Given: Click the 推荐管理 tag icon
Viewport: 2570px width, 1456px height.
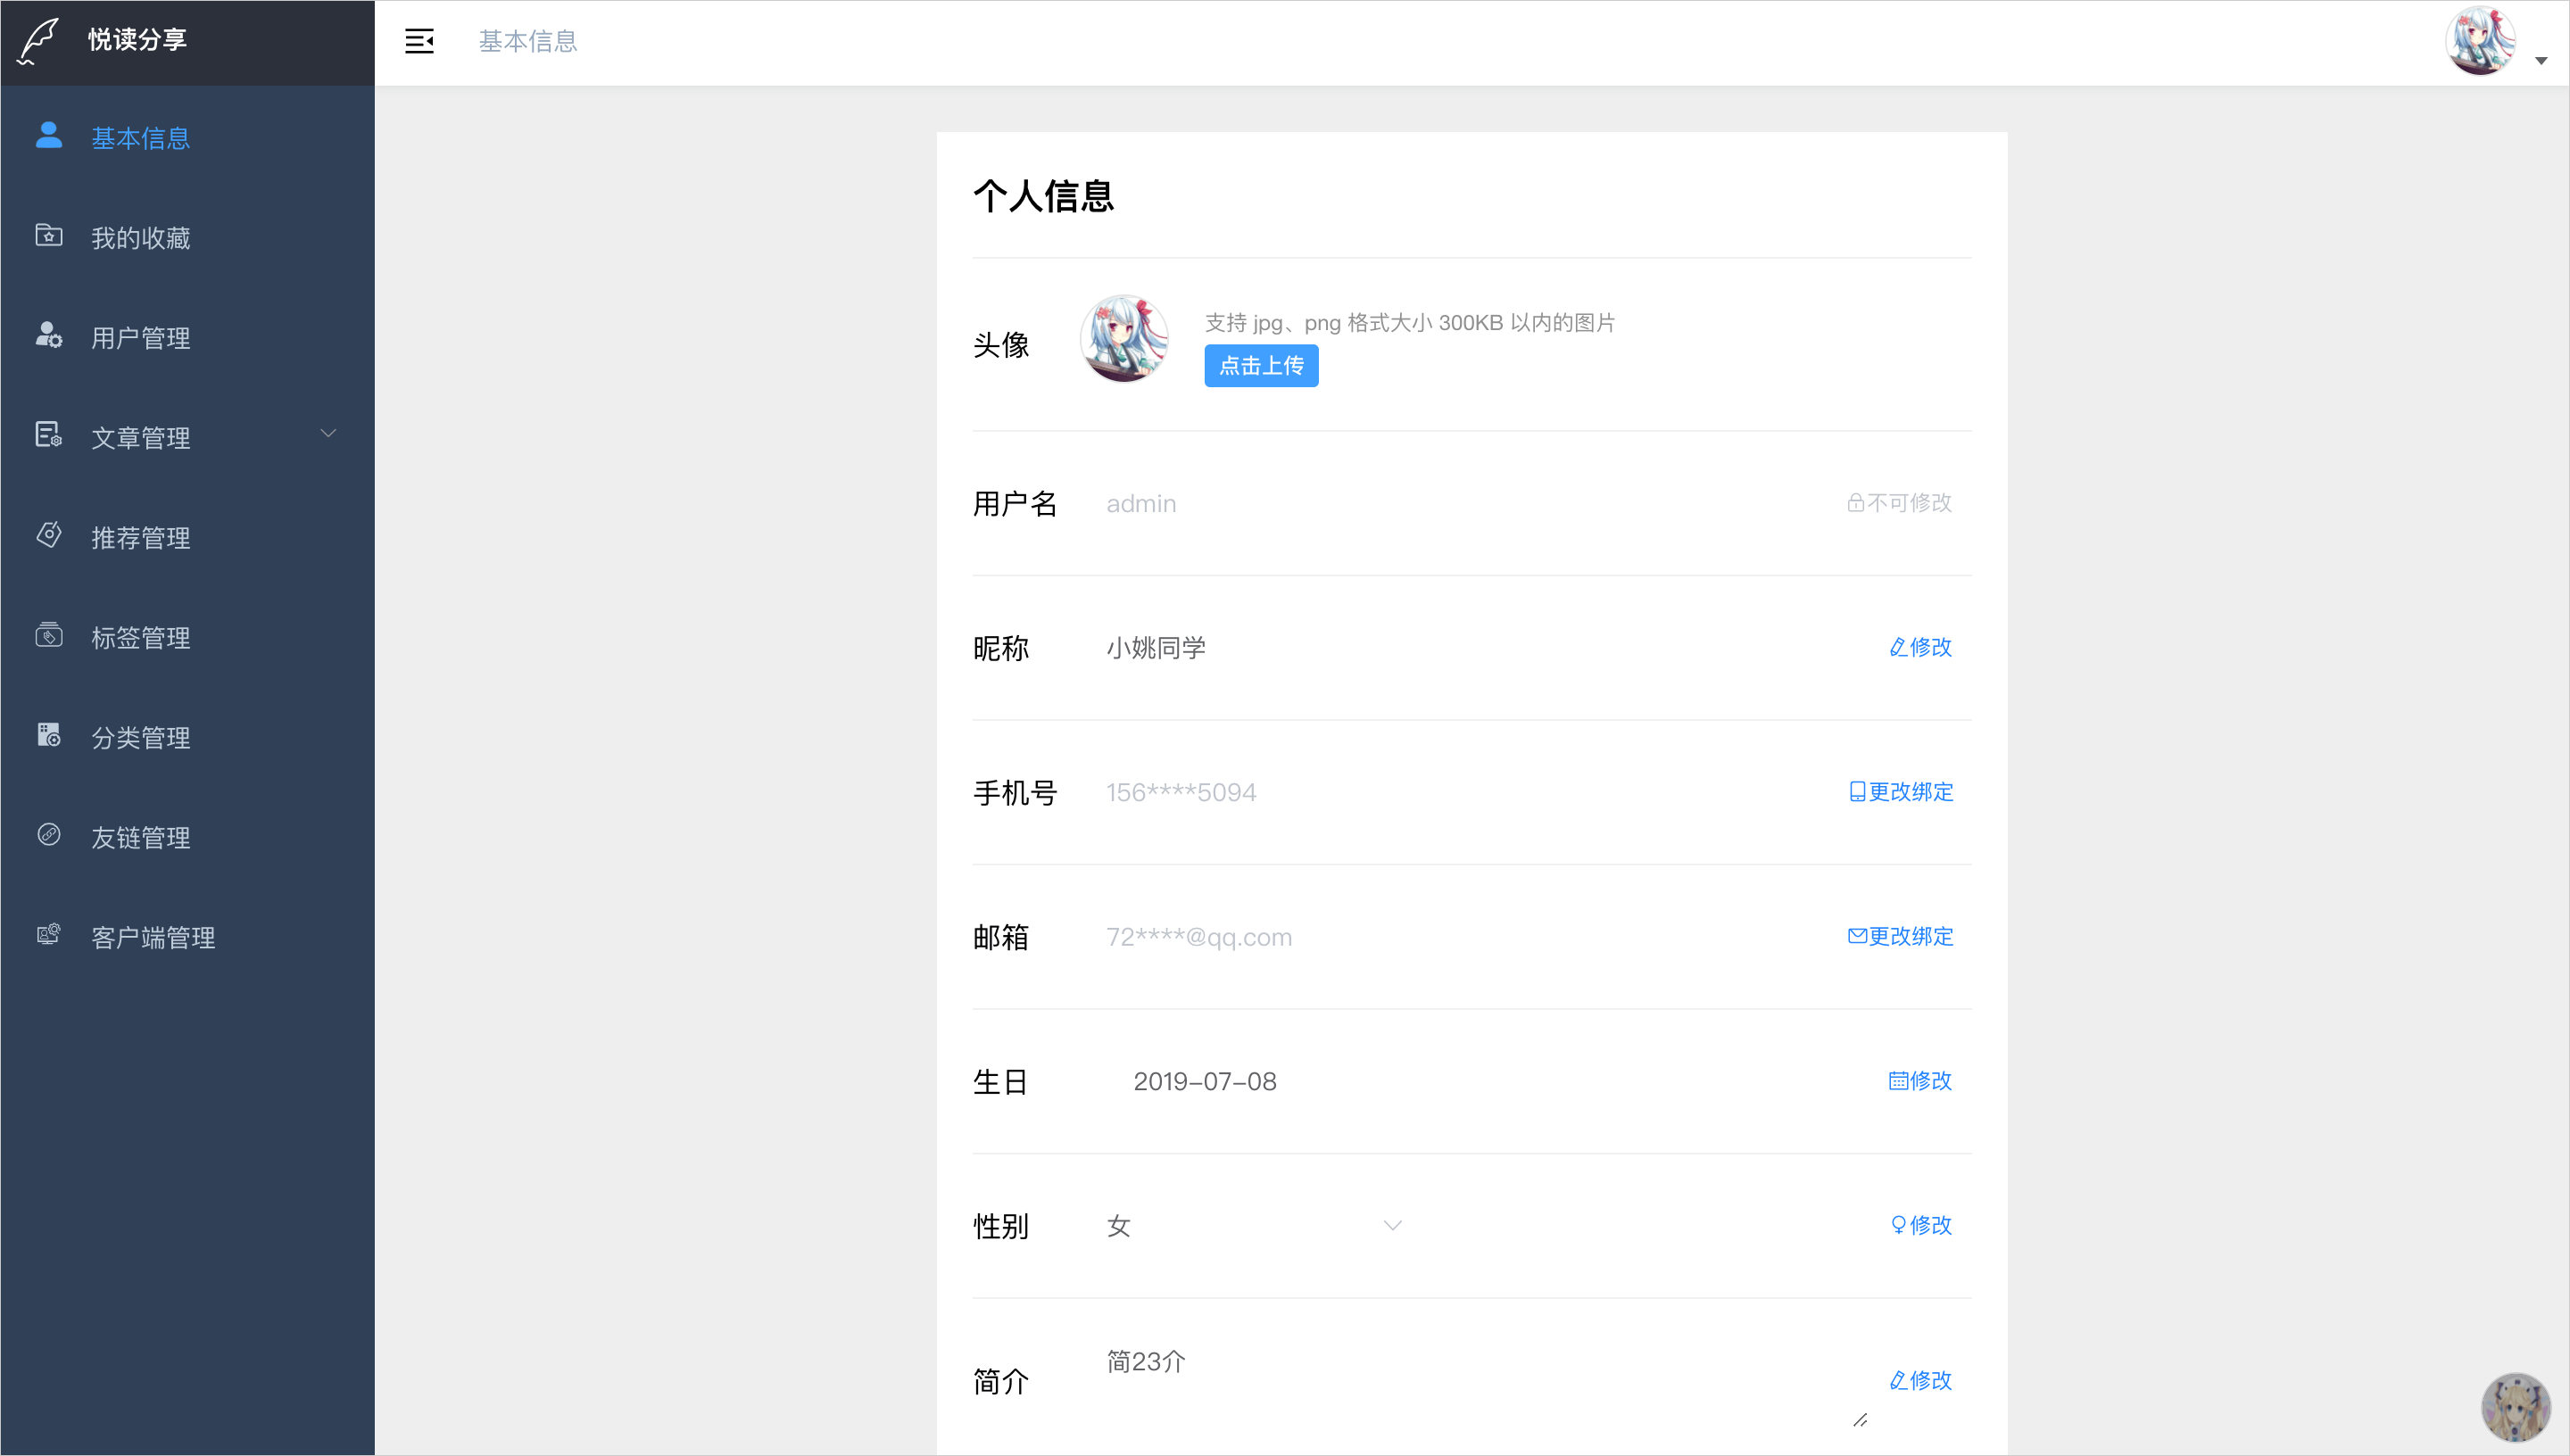Looking at the screenshot, I should point(48,535).
